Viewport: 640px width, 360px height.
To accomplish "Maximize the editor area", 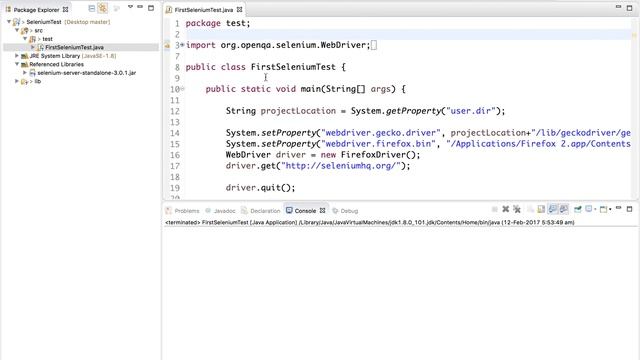I will click(629, 7).
